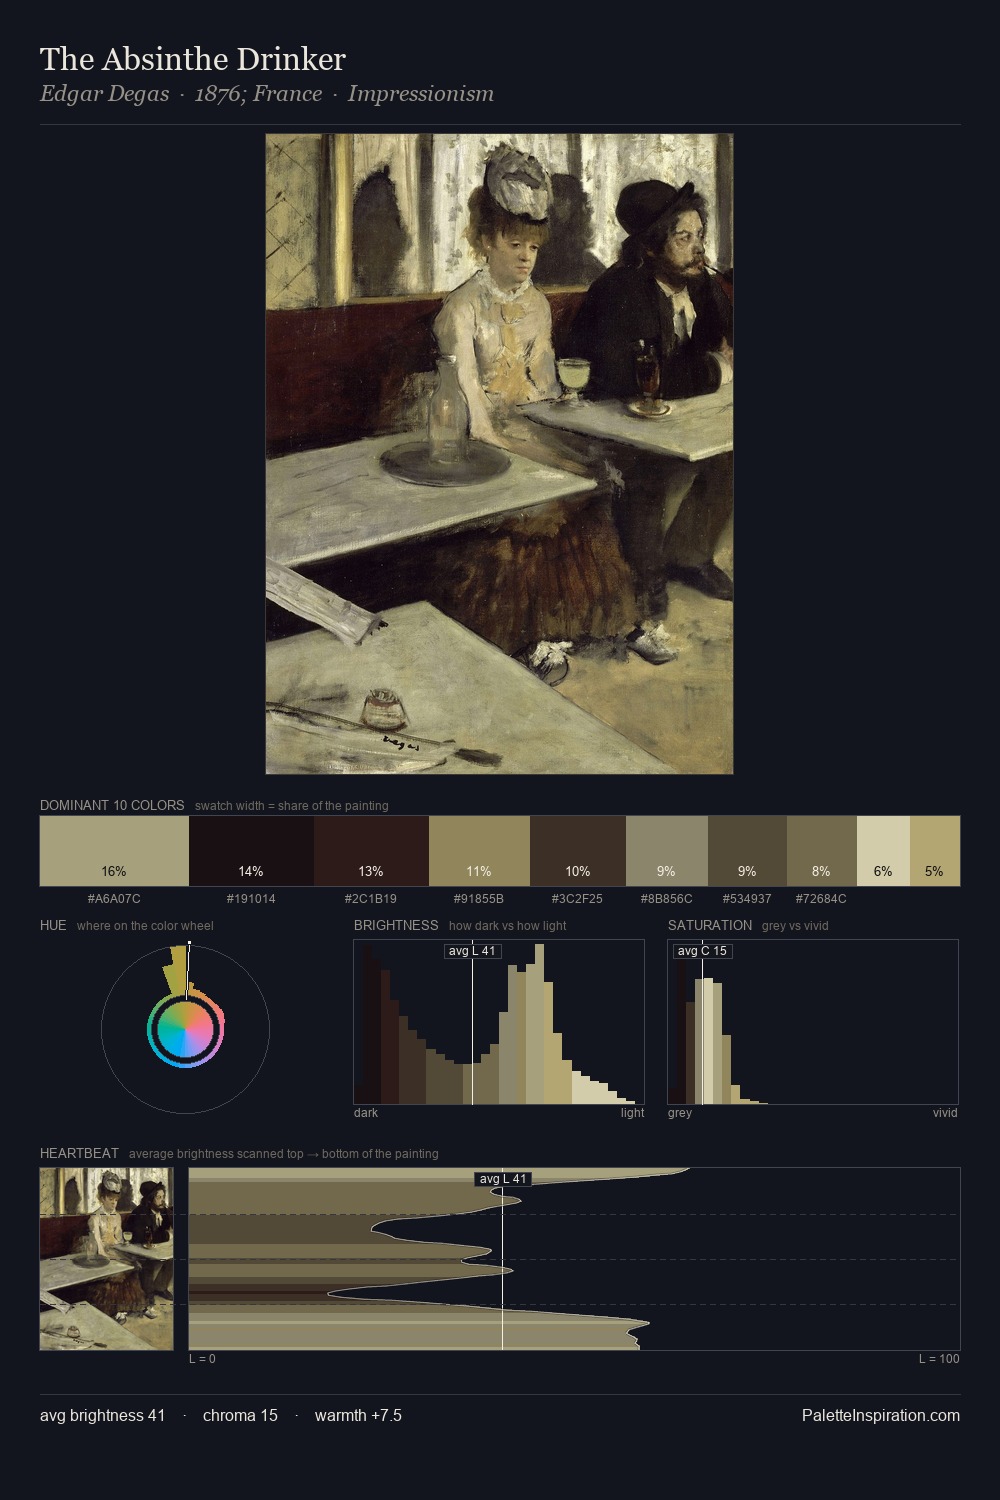Choose the olive #91855B swatch at 11%
The image size is (1000, 1500).
pos(479,851)
